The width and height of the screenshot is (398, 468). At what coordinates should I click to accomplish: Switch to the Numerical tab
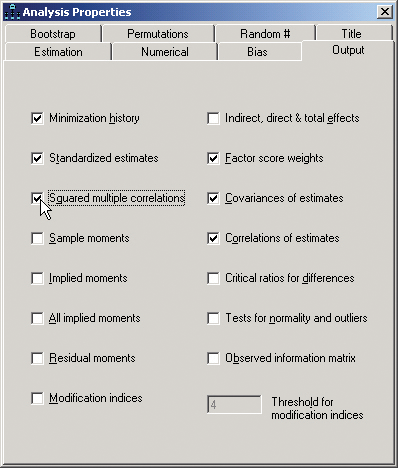pos(165,52)
